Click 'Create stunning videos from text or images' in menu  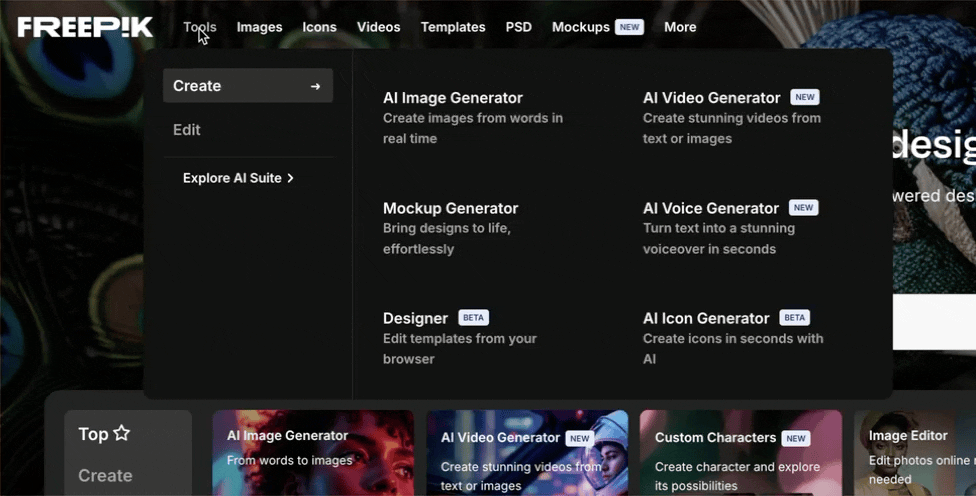pyautogui.click(x=732, y=128)
